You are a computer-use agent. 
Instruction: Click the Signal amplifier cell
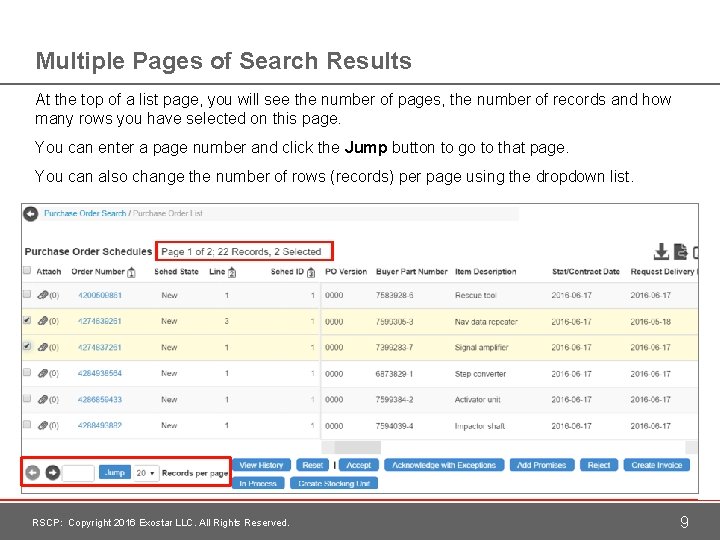[481, 348]
